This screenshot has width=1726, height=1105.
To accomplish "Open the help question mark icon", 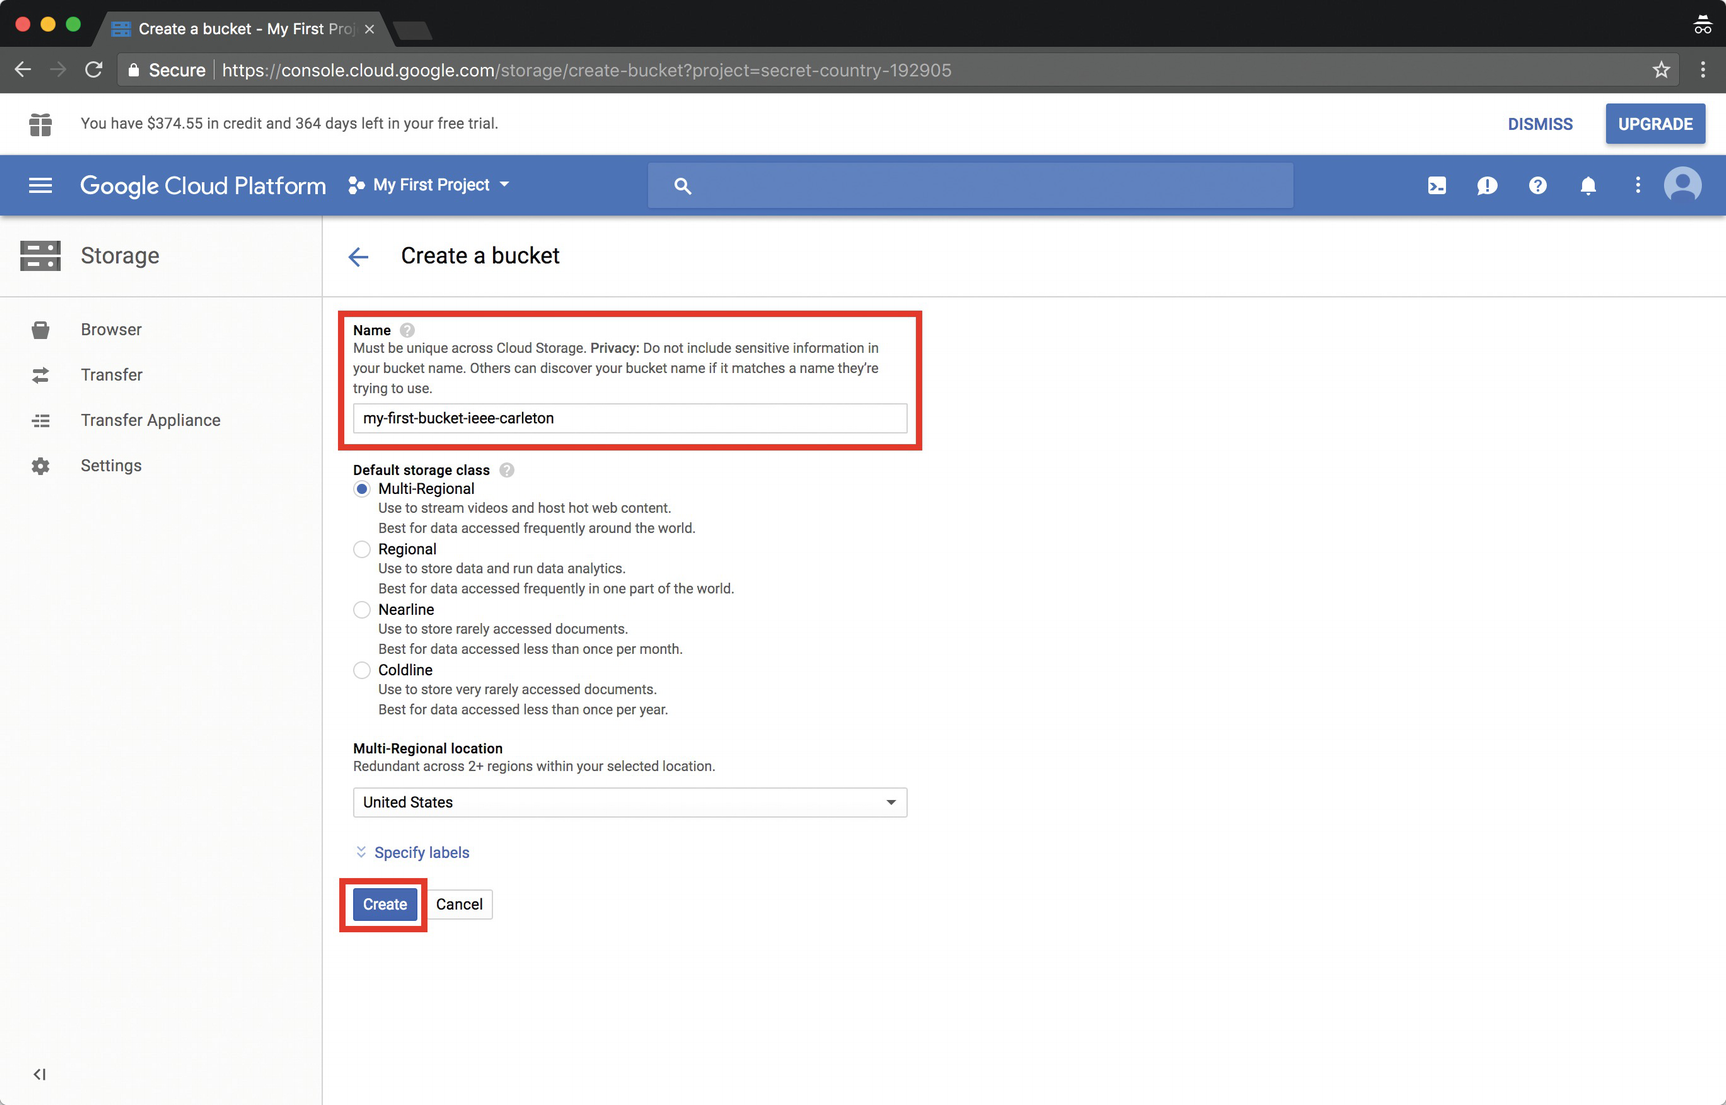I will [1538, 185].
